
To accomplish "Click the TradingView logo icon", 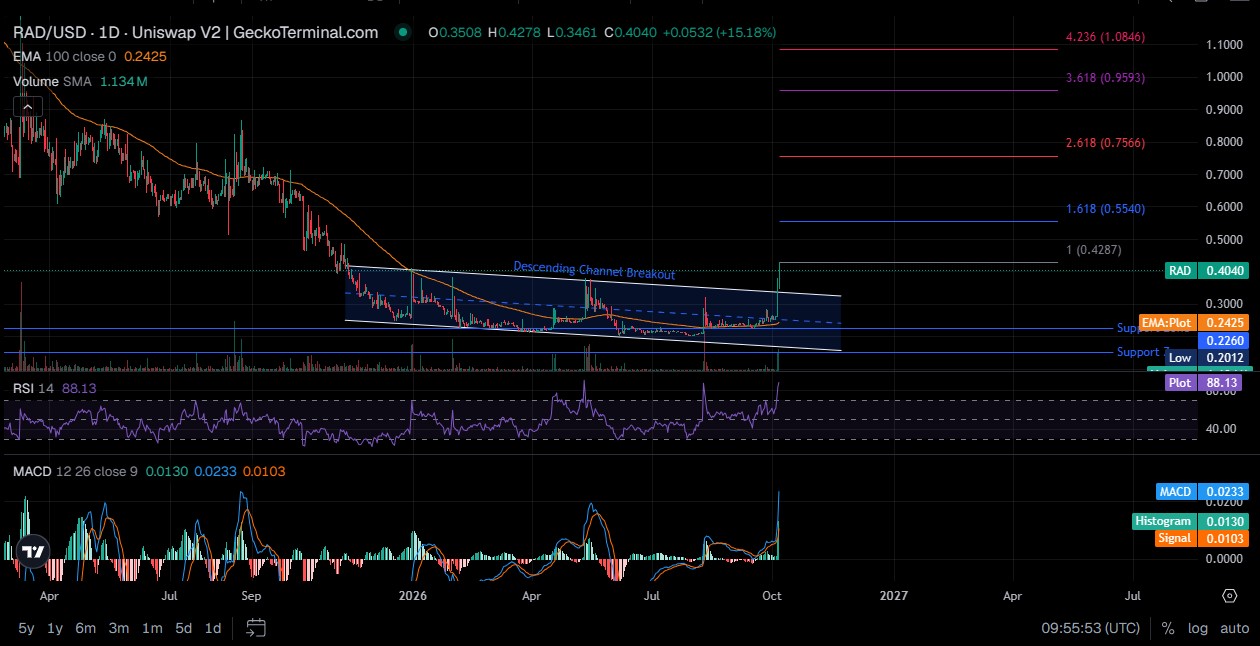I will point(34,551).
